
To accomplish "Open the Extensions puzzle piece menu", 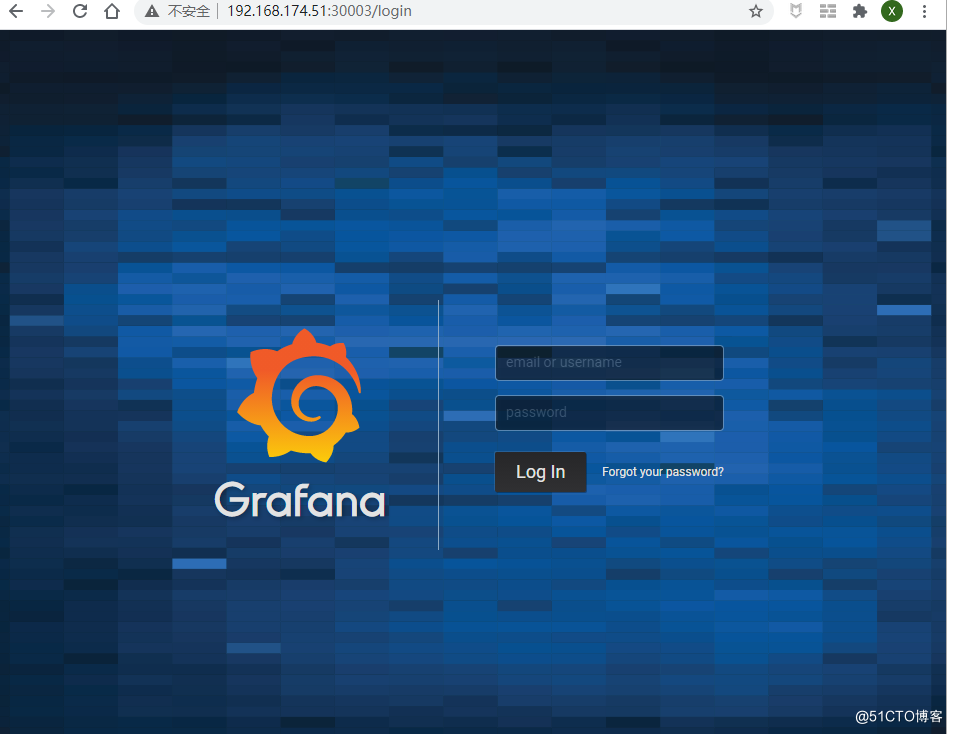I will (859, 11).
